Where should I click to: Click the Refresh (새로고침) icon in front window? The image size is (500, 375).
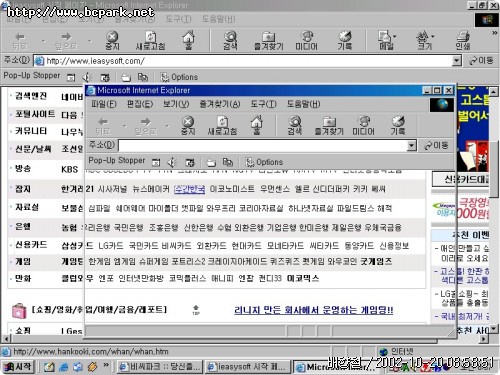point(222,125)
